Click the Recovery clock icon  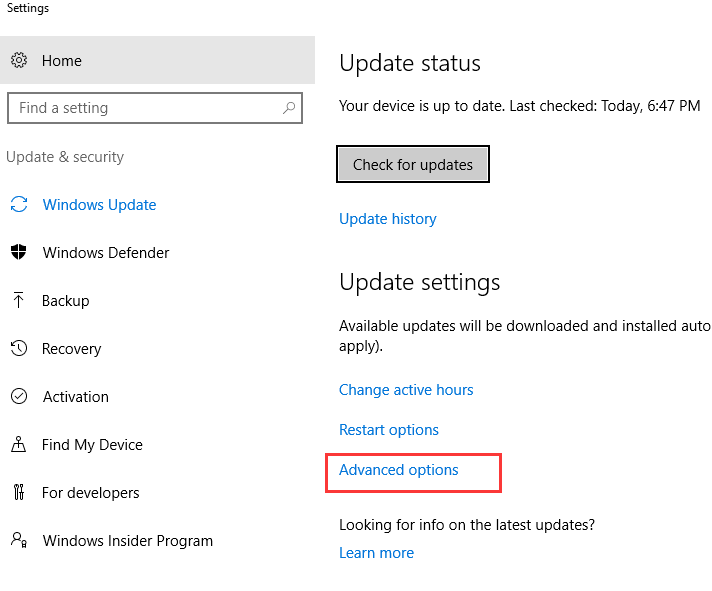(19, 349)
